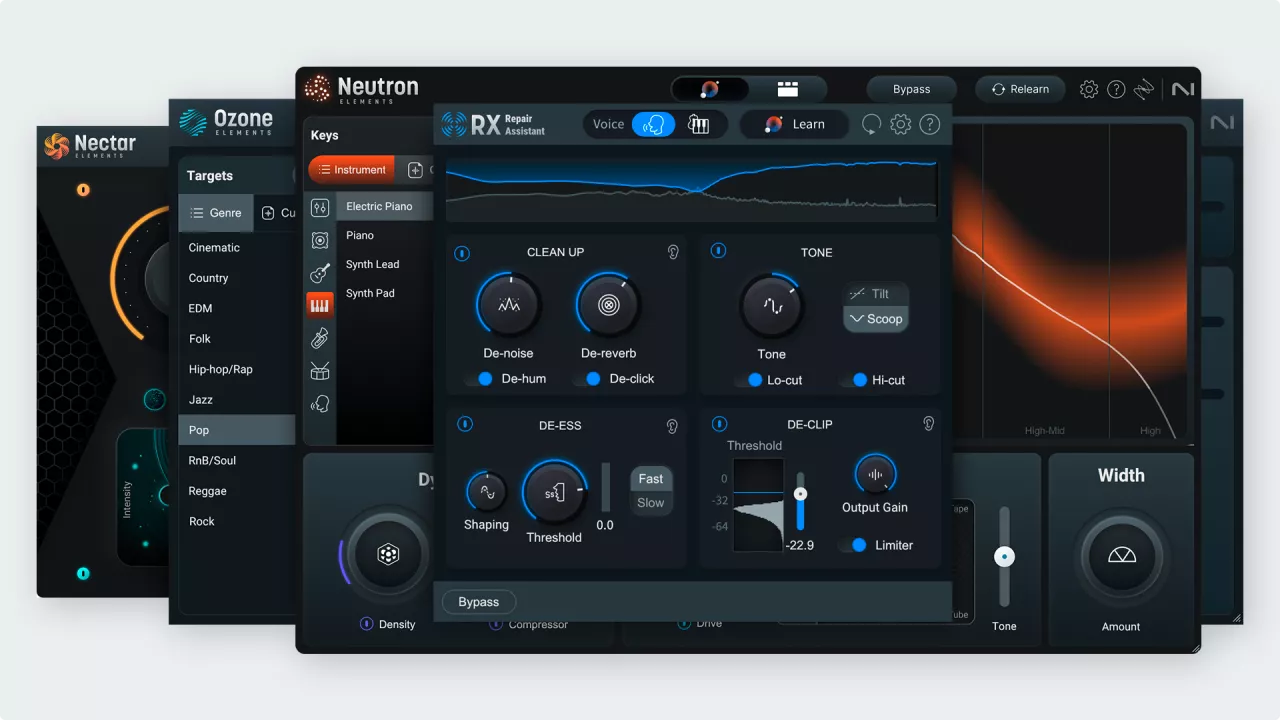This screenshot has height=720, width=1280.
Task: Click the Neutron Tone vertical slider handle
Action: click(x=1005, y=557)
